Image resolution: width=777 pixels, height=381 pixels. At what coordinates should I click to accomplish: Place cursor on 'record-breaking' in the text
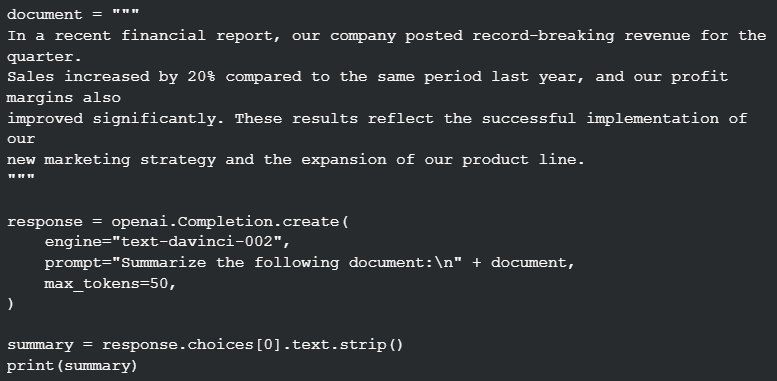point(543,36)
